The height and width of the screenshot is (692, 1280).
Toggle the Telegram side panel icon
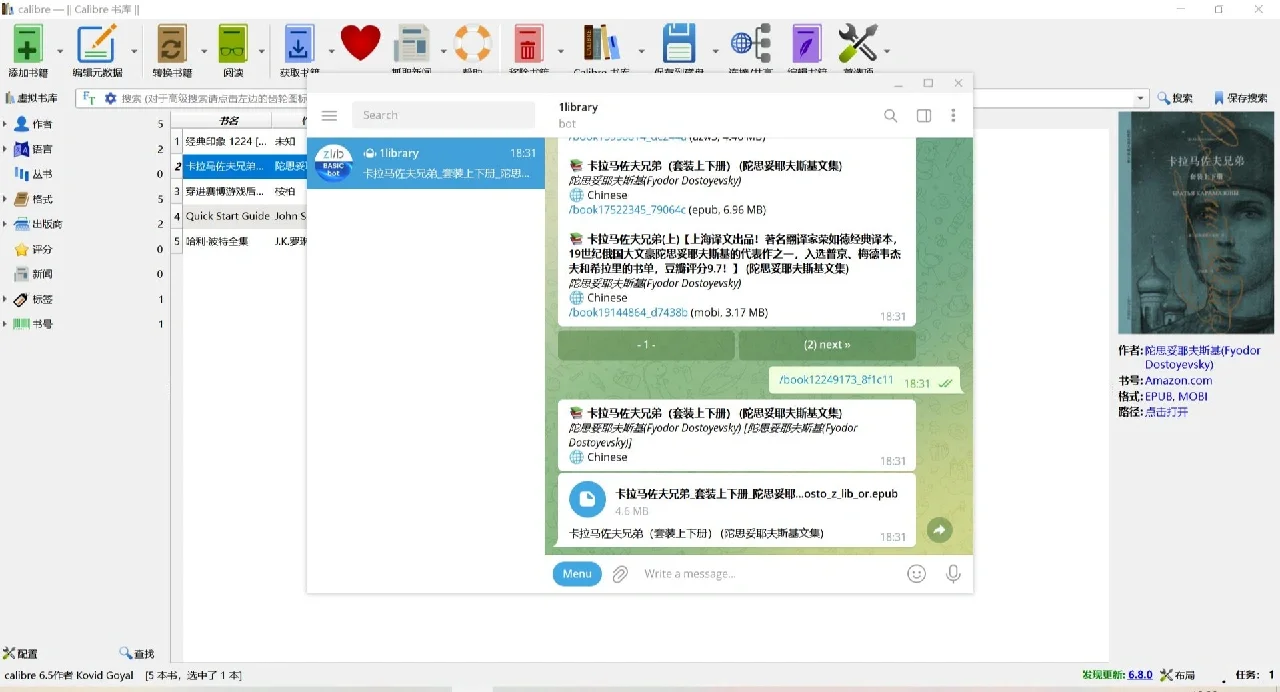[924, 116]
